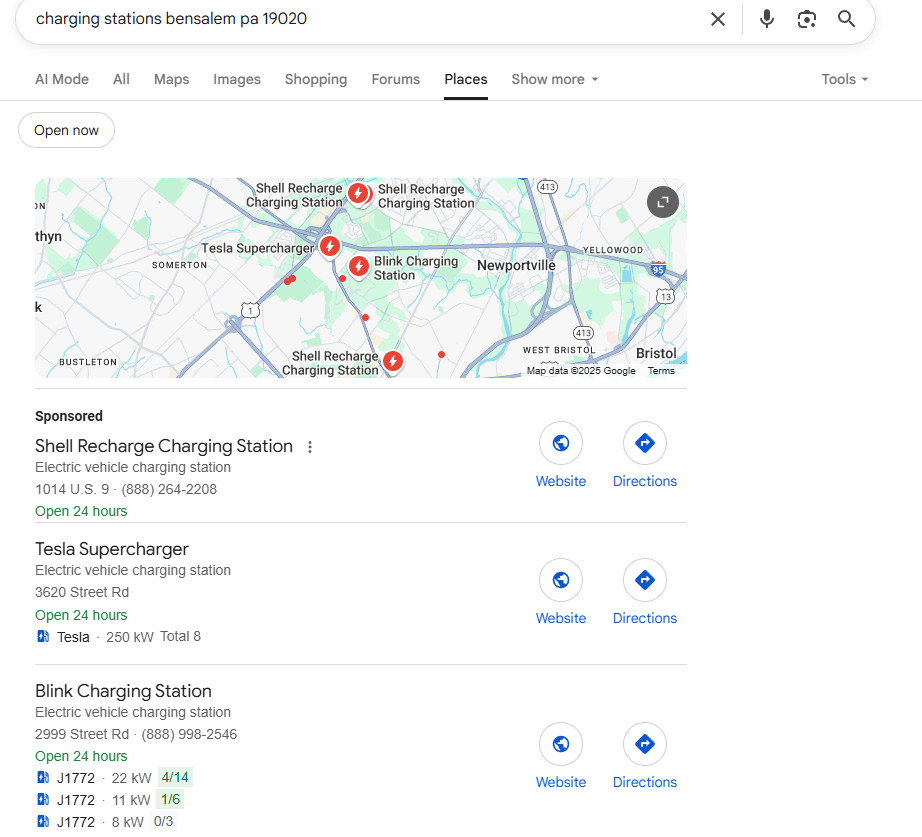Open Shell Recharge sponsored listing options menu
Screen dimensions: 922x837
pos(310,447)
